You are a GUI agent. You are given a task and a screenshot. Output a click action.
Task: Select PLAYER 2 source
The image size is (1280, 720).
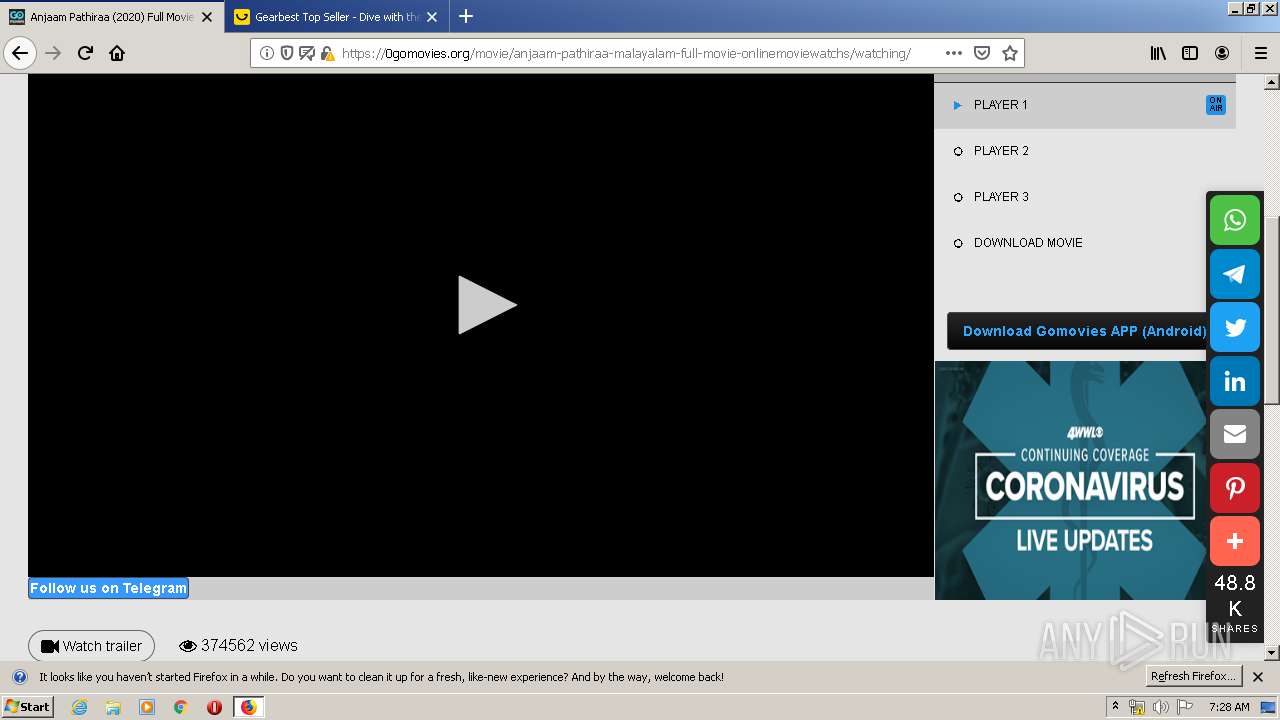(1085, 151)
